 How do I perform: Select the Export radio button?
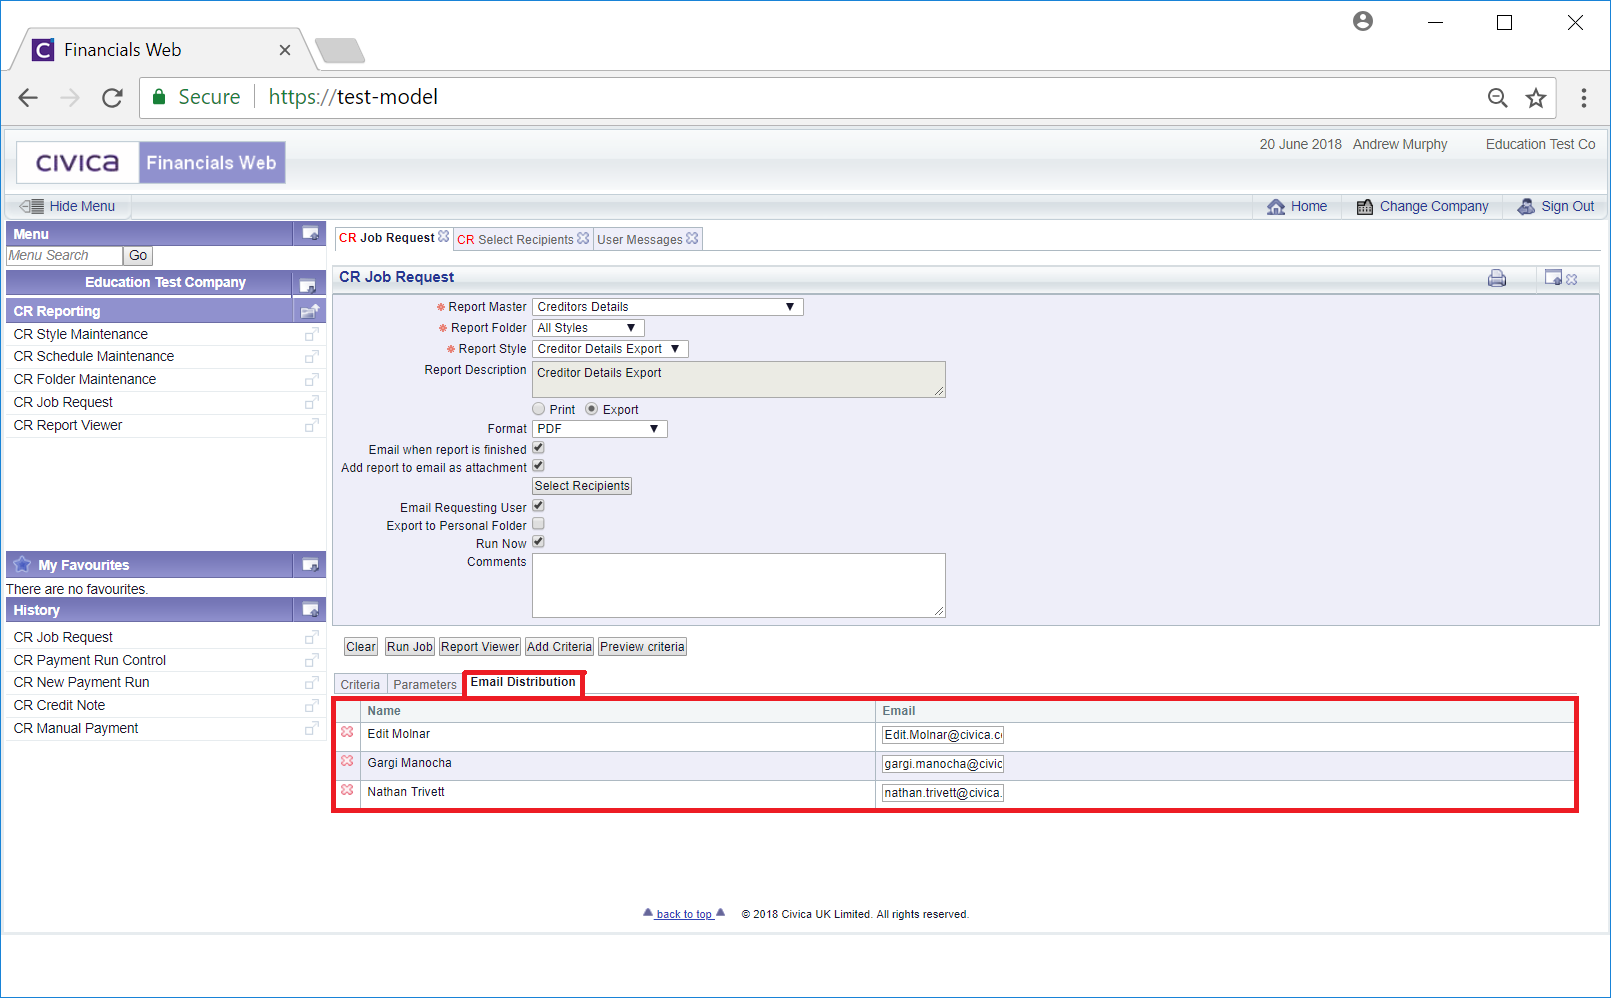click(592, 409)
